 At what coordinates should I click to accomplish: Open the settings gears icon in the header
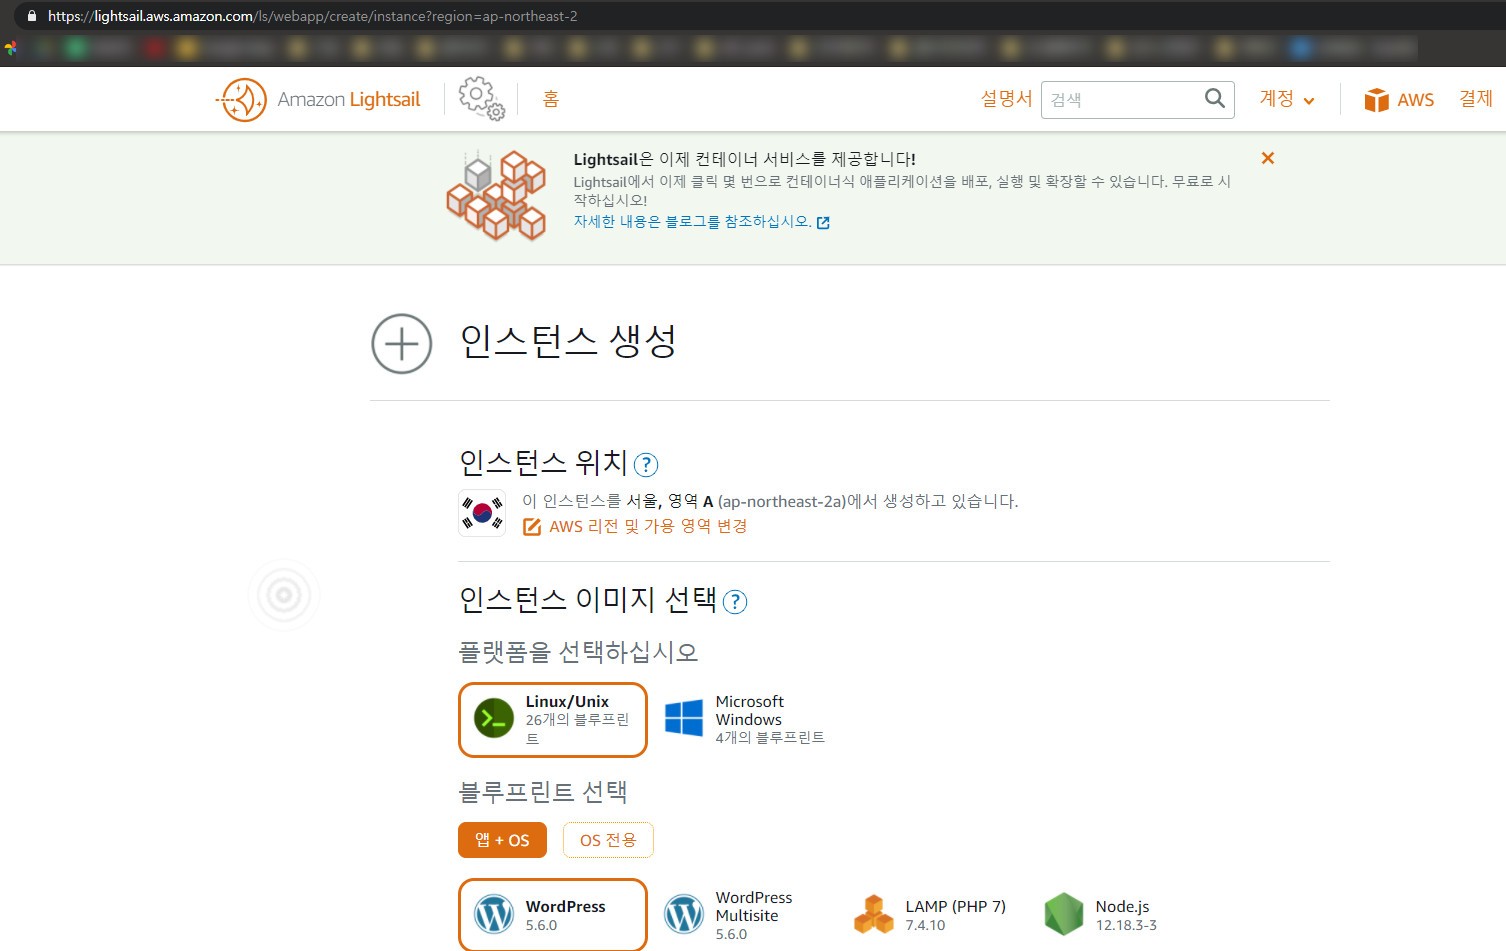[482, 98]
